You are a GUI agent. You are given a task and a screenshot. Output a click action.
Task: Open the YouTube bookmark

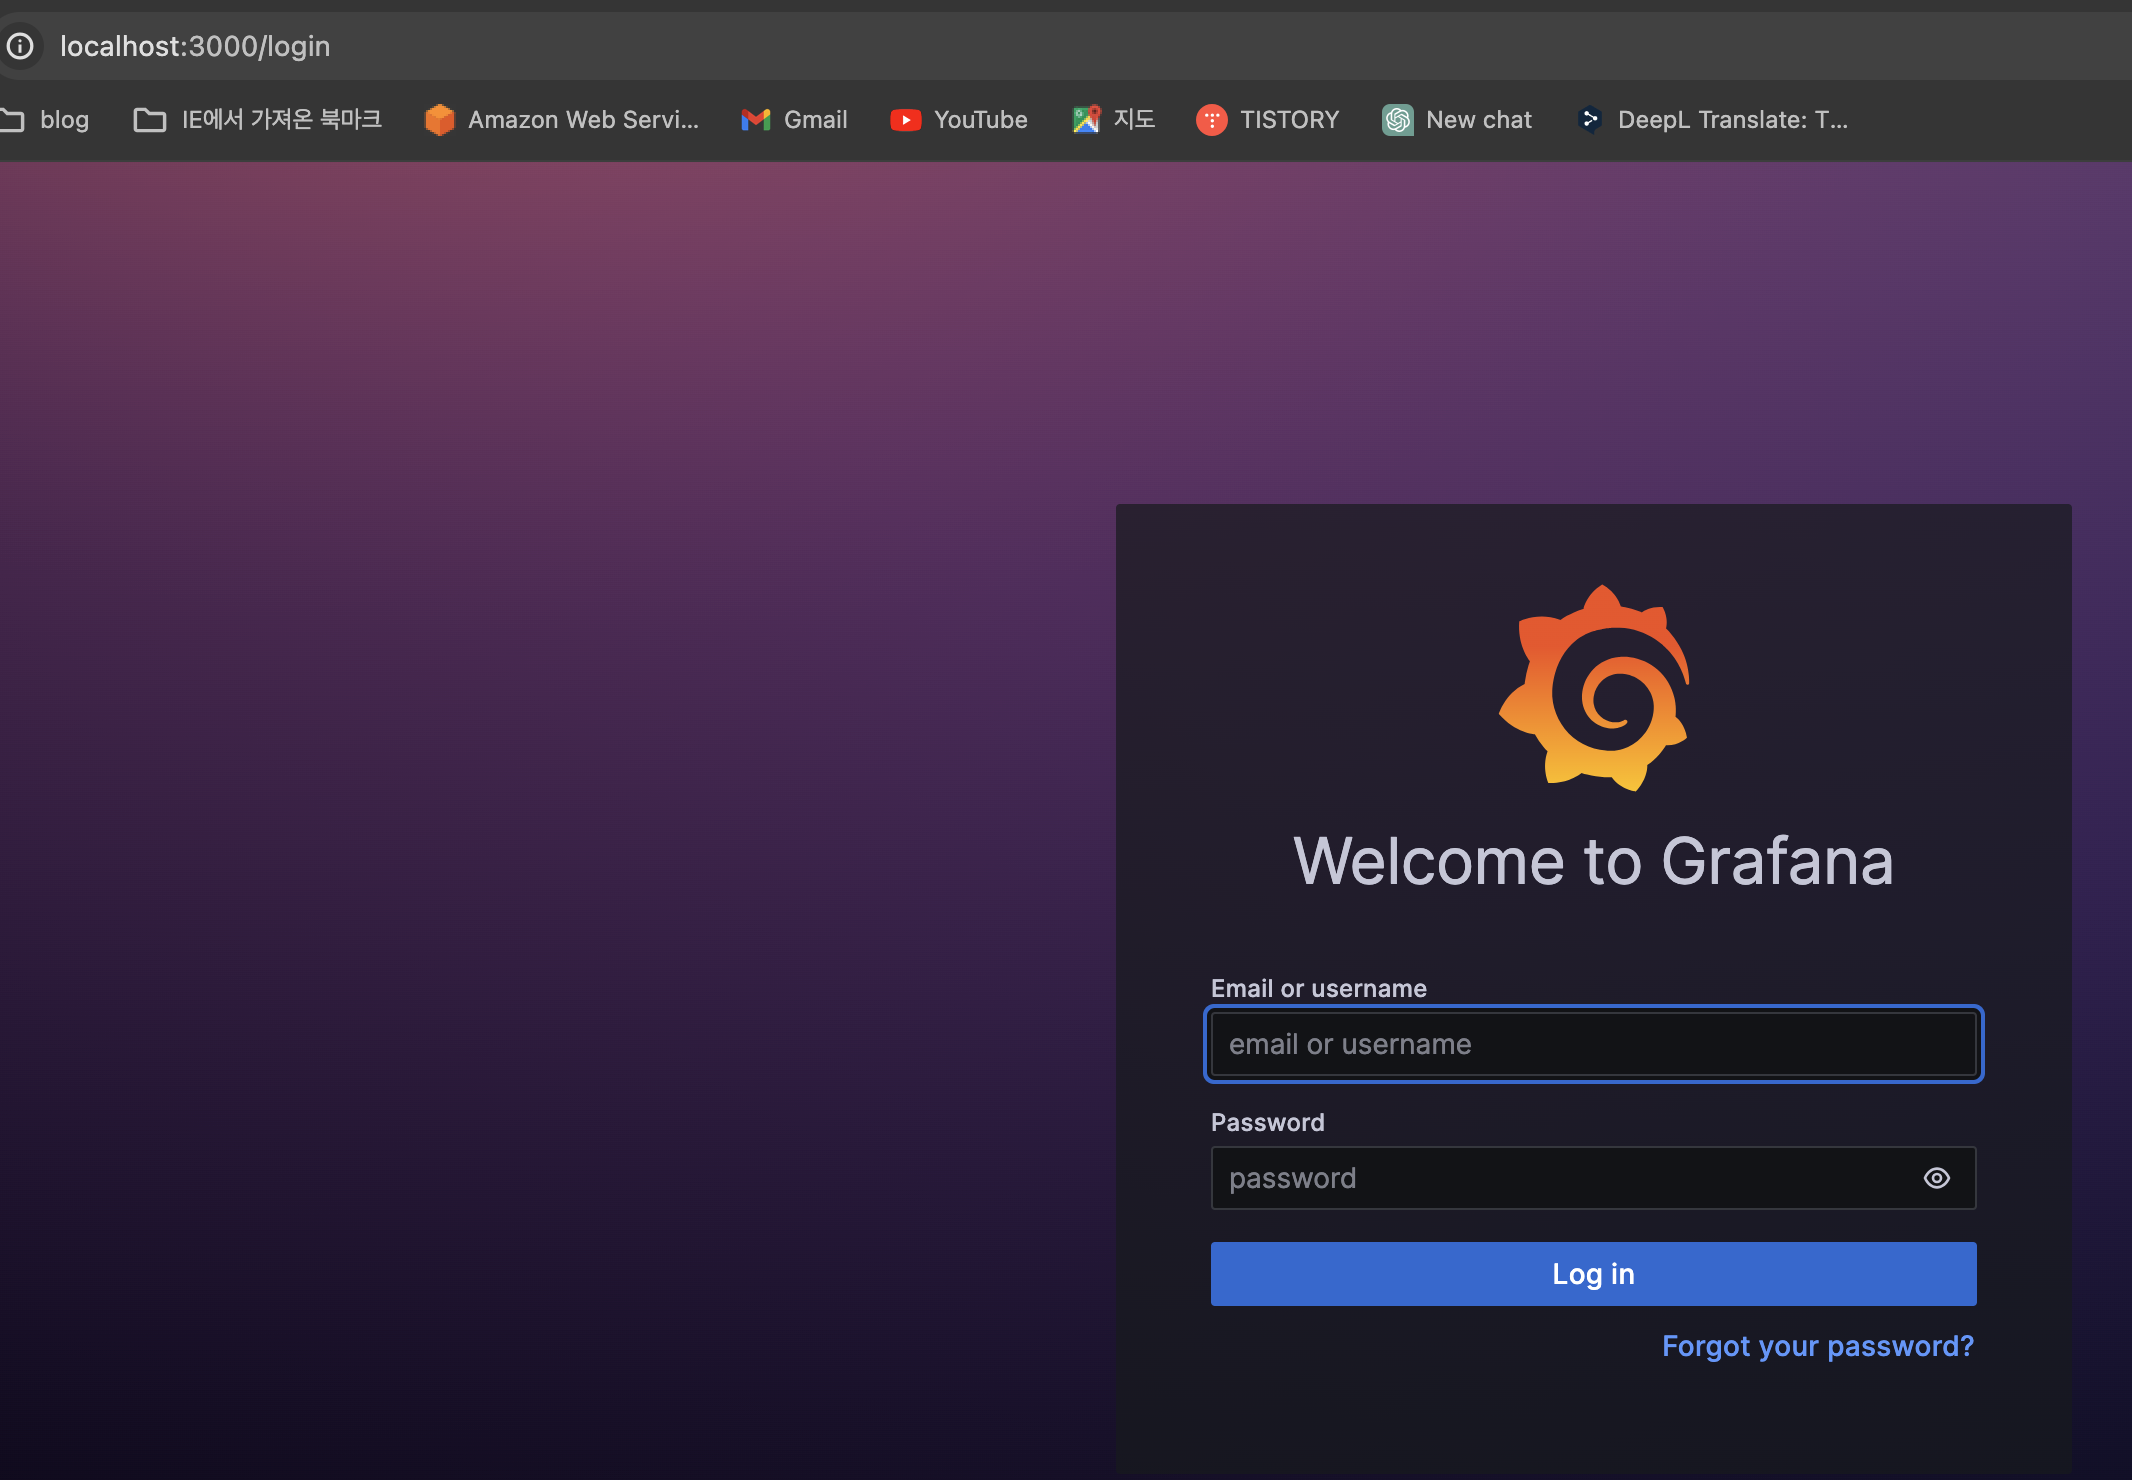(959, 120)
